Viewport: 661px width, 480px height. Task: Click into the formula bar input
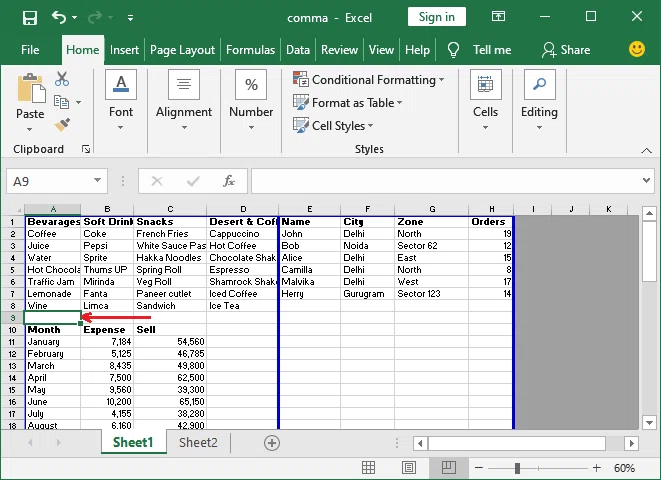[x=446, y=181]
